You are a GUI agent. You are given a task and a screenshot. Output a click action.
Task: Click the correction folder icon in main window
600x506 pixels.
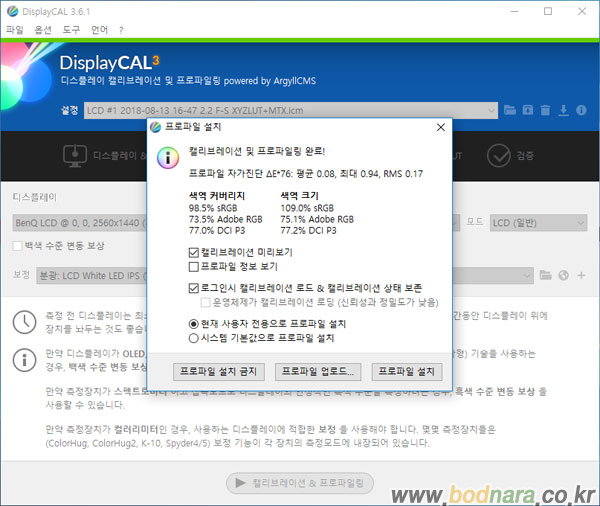pos(545,275)
